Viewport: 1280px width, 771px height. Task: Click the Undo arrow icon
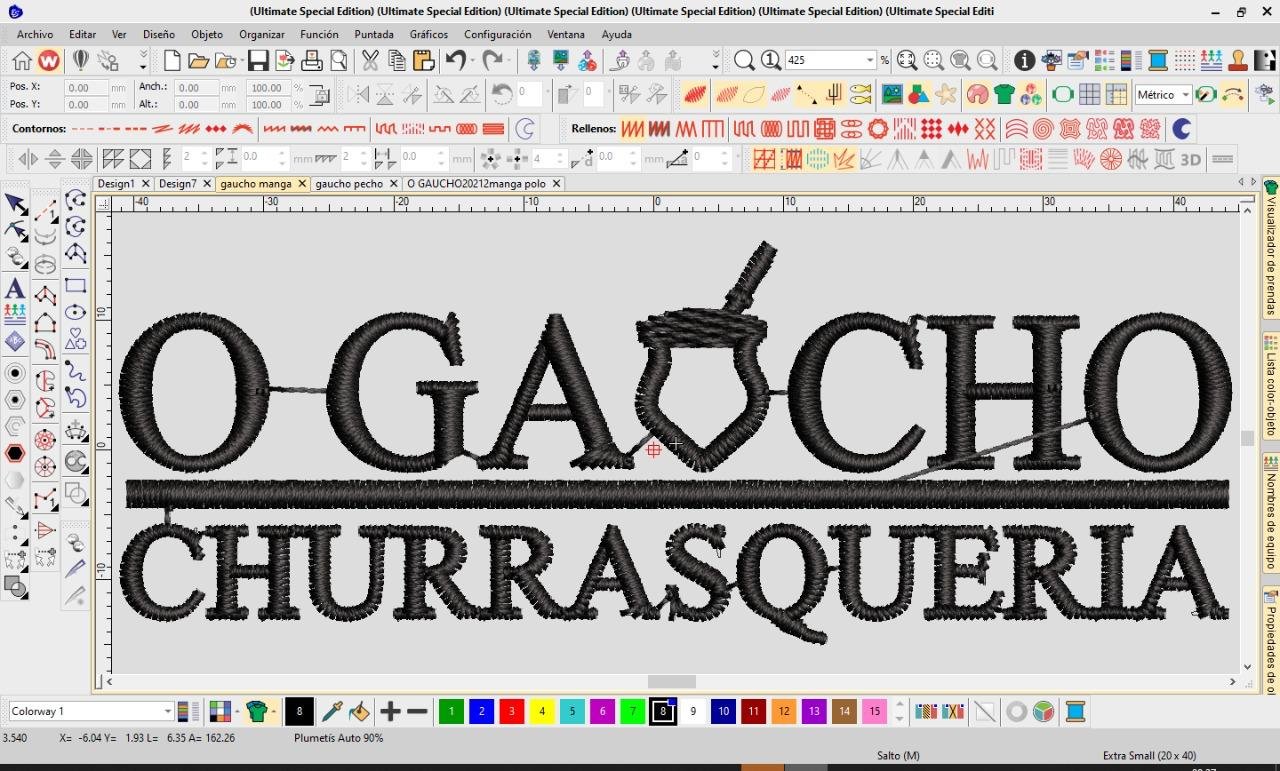(456, 61)
